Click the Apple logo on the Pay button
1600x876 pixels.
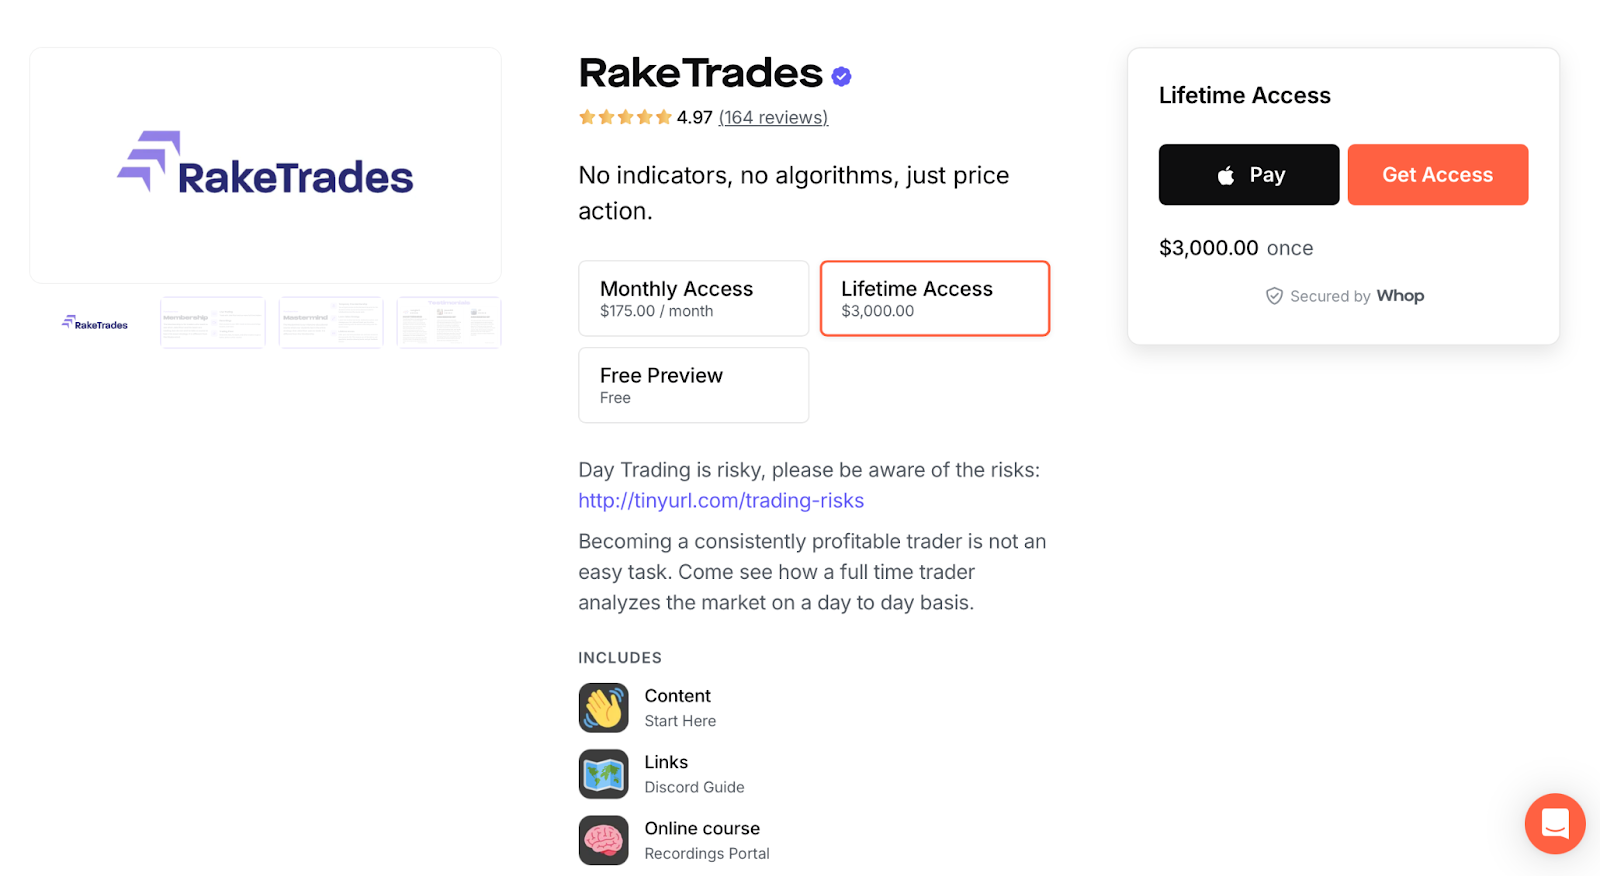(1226, 174)
